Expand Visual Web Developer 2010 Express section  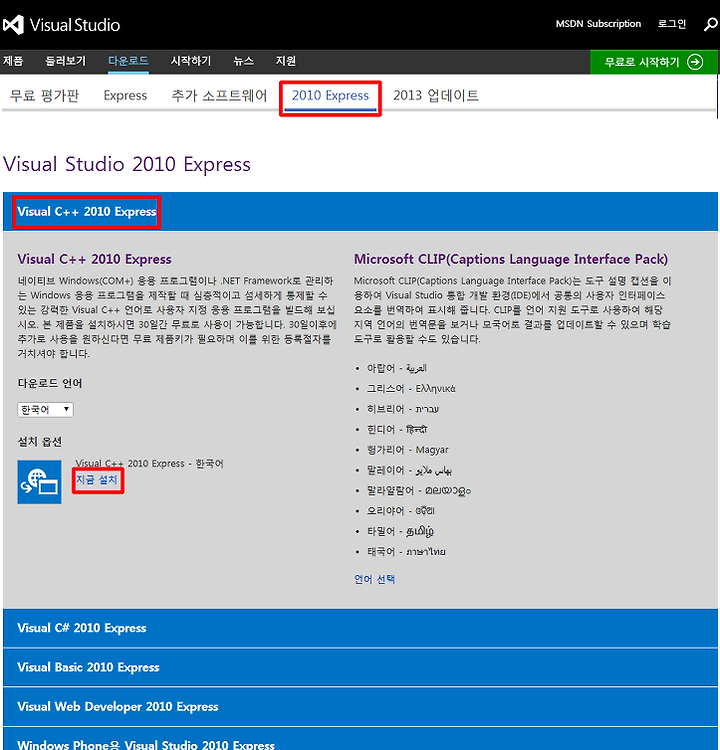click(x=360, y=706)
